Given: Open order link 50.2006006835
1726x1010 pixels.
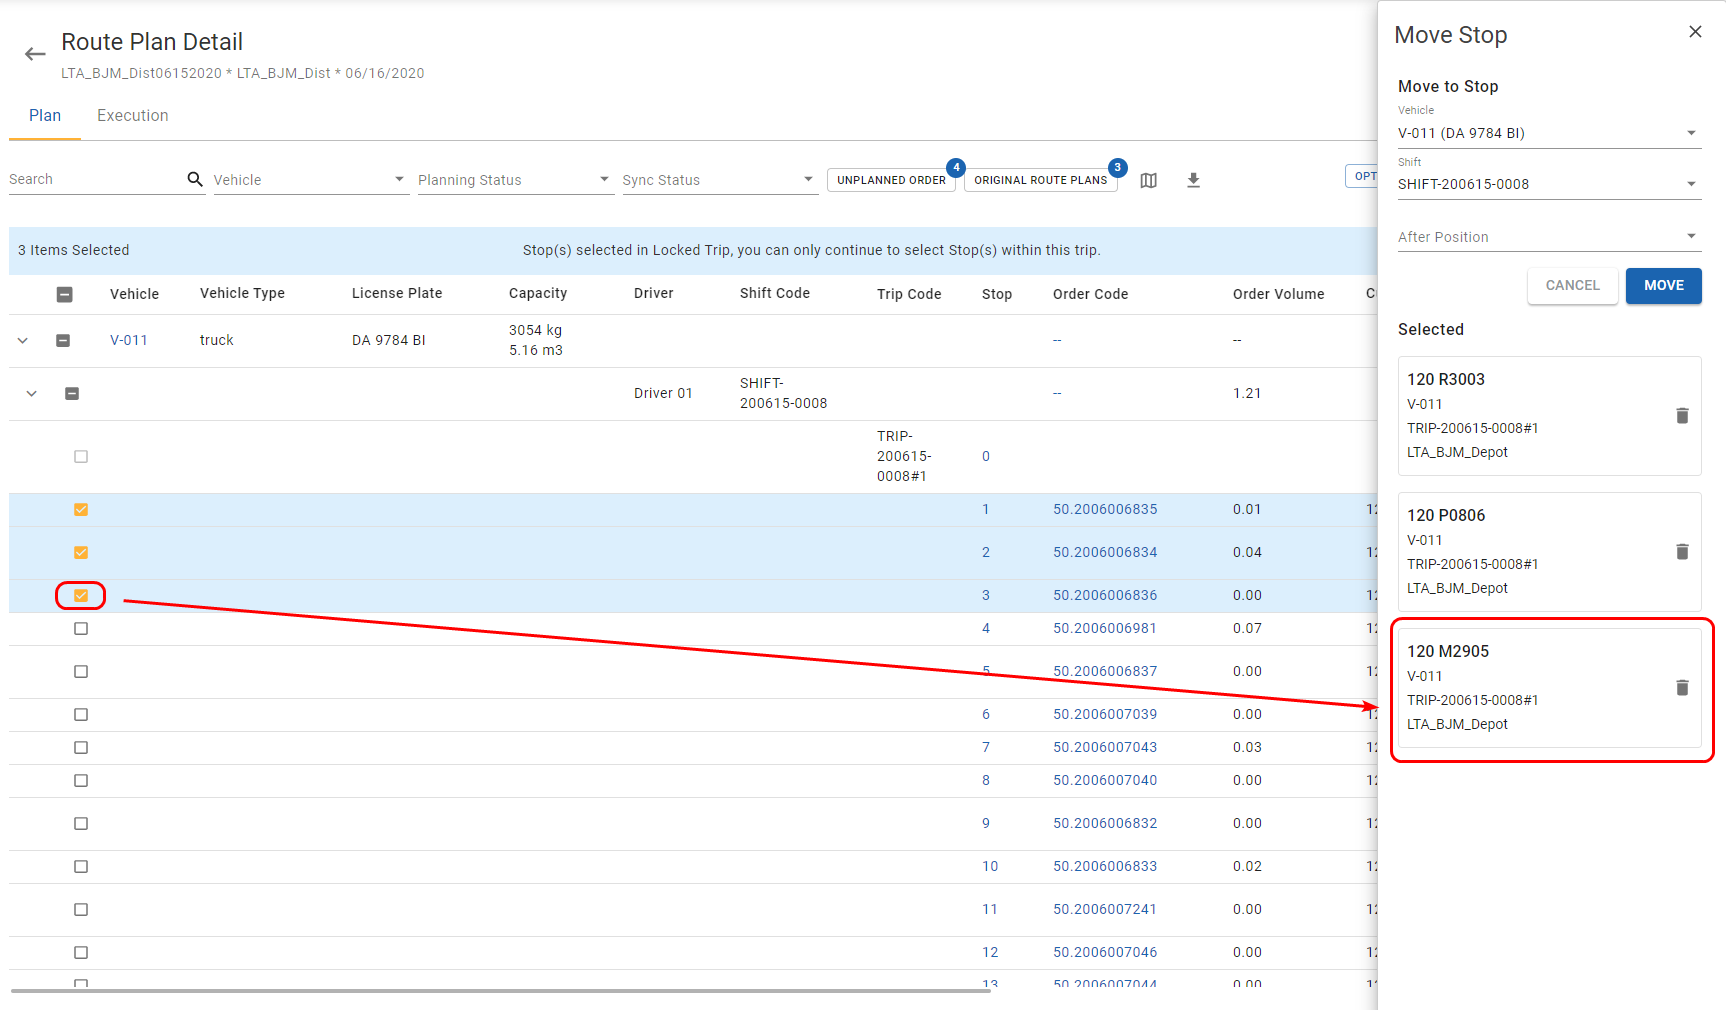Looking at the screenshot, I should point(1105,509).
